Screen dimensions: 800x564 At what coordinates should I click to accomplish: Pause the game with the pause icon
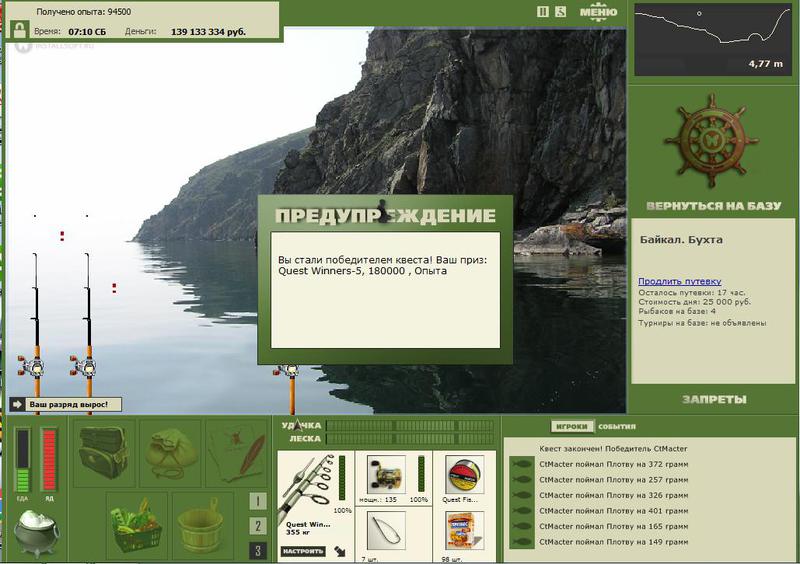click(543, 11)
